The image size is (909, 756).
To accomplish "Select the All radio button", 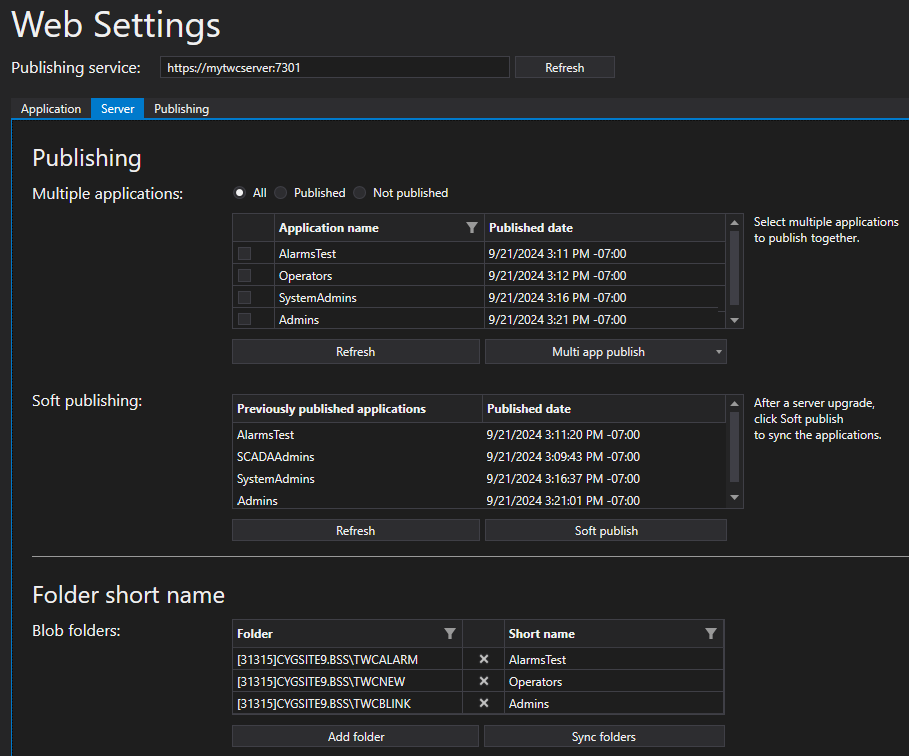I will pos(239,193).
